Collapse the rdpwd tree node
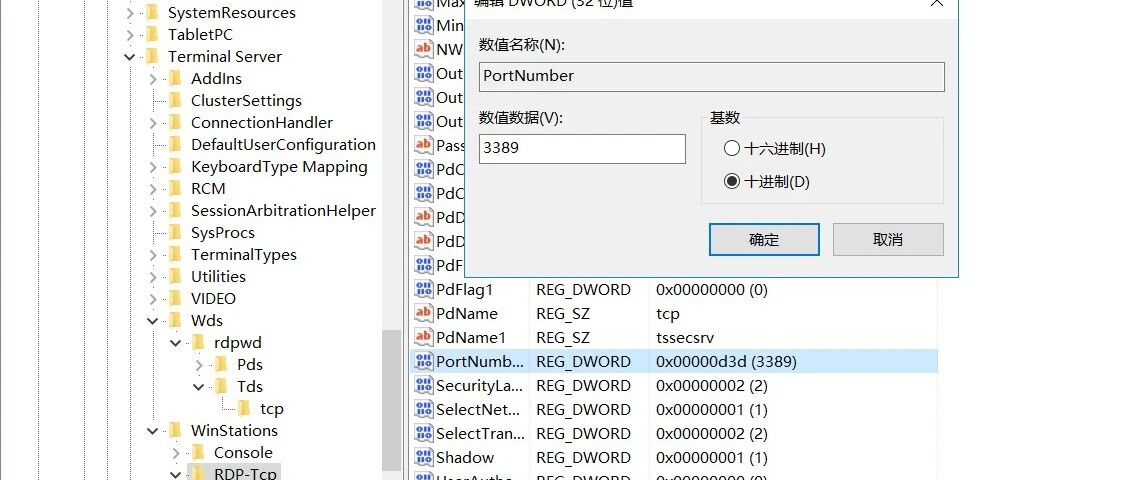1129x480 pixels. click(176, 343)
